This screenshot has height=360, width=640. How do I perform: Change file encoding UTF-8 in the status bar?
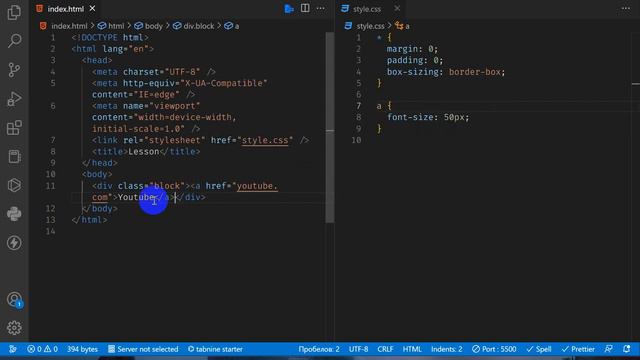[358, 349]
